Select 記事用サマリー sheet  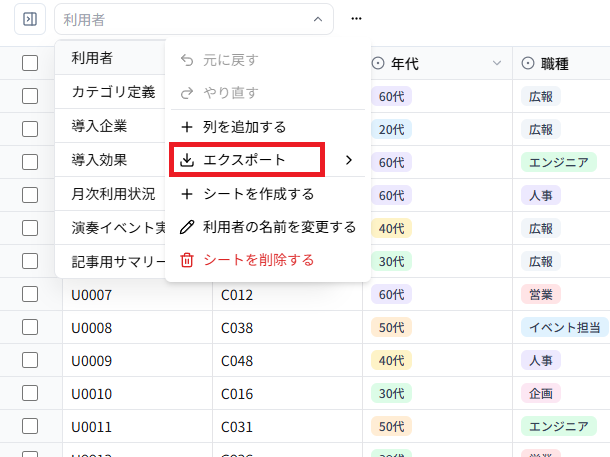pos(110,262)
